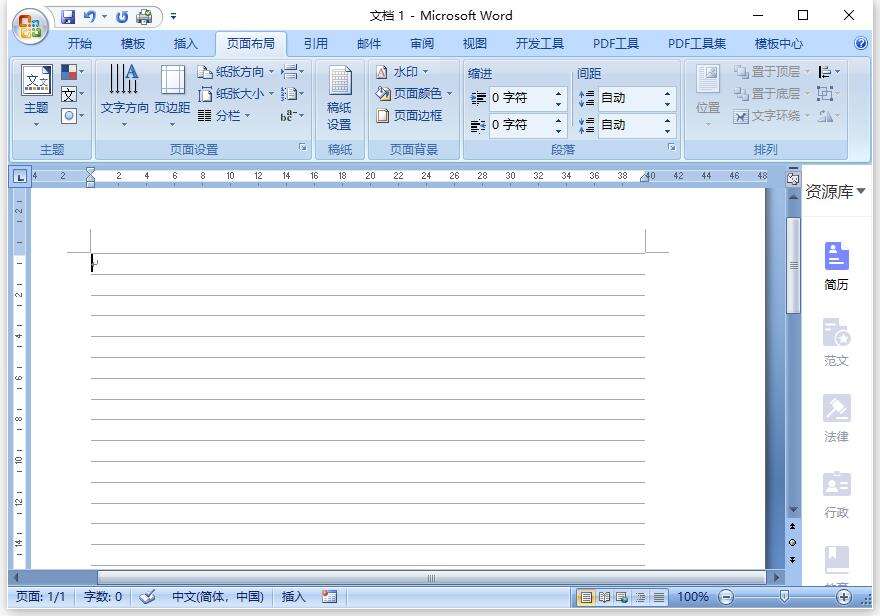Choose 纸张大小 paper size

235,94
